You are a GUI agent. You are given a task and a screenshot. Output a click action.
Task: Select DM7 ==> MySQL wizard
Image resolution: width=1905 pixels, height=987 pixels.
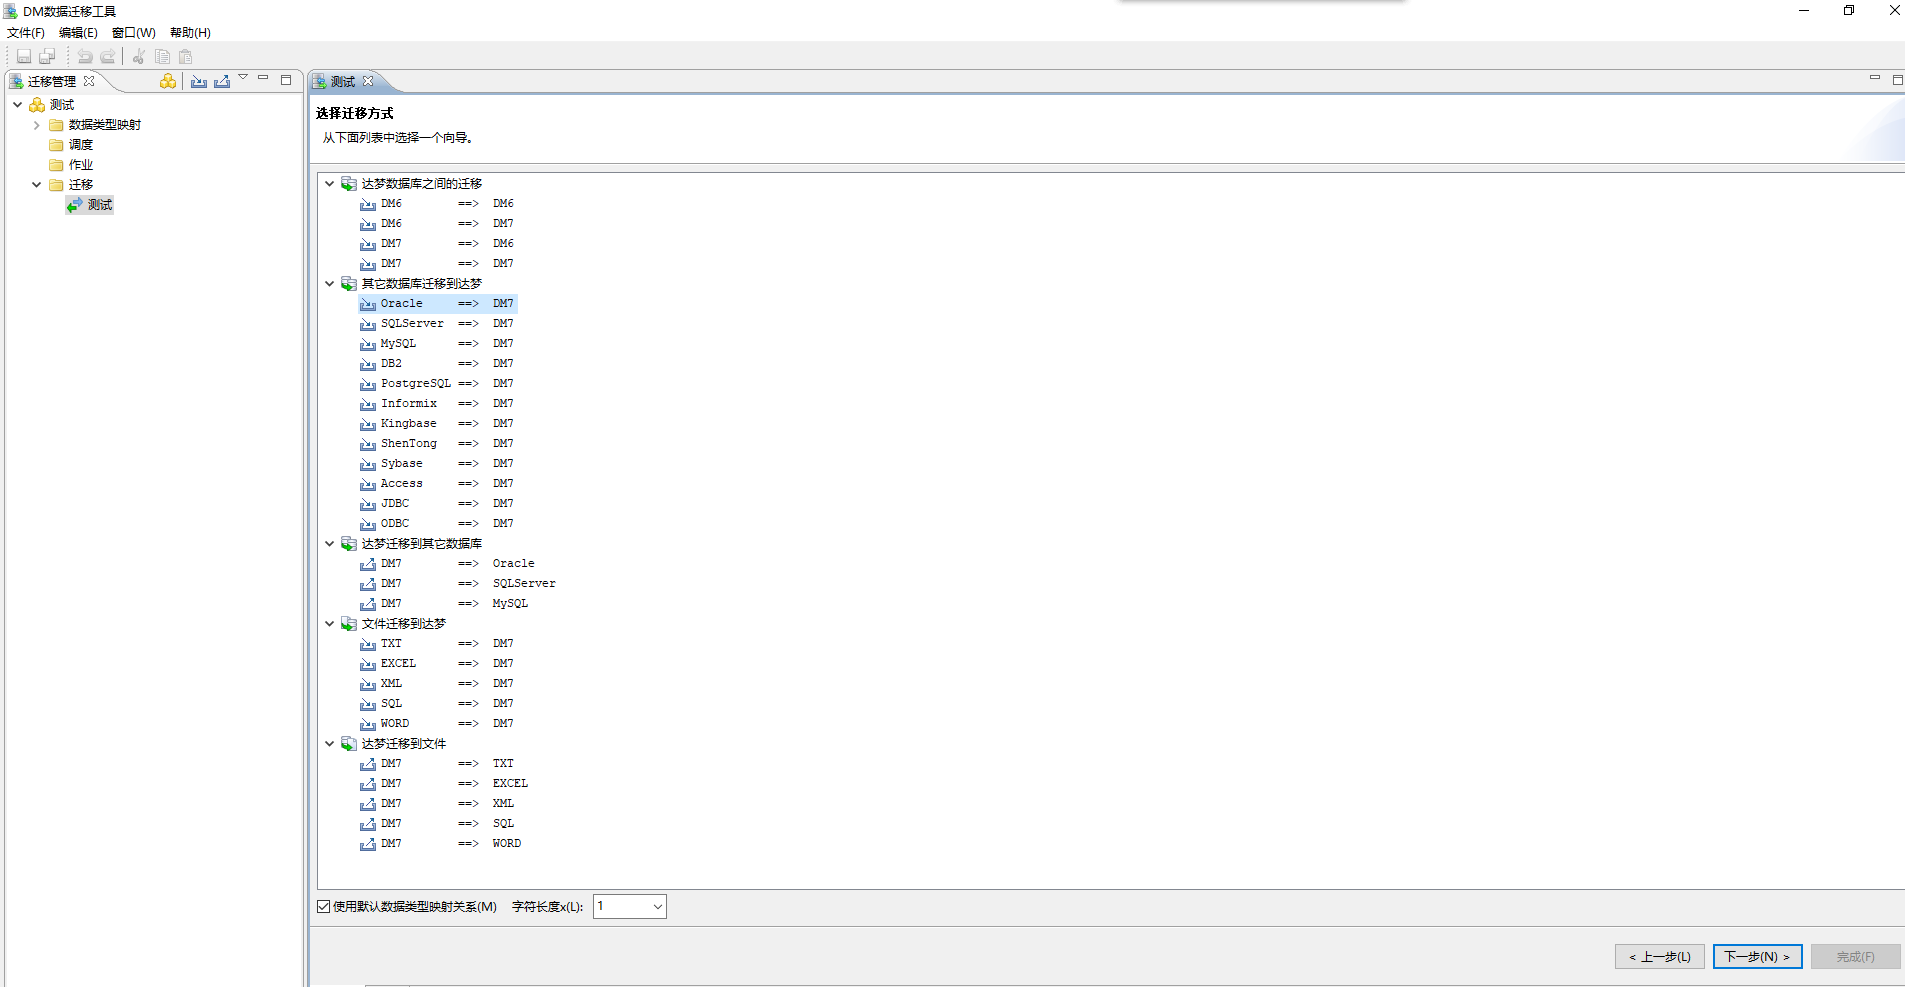[x=445, y=604]
